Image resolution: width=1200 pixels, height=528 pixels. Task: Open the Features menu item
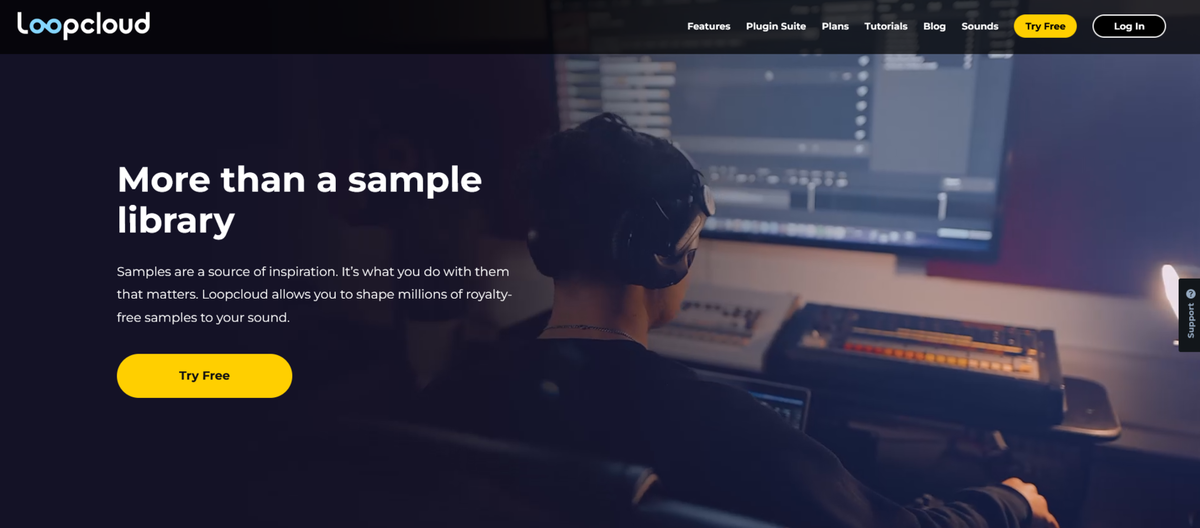coord(708,26)
